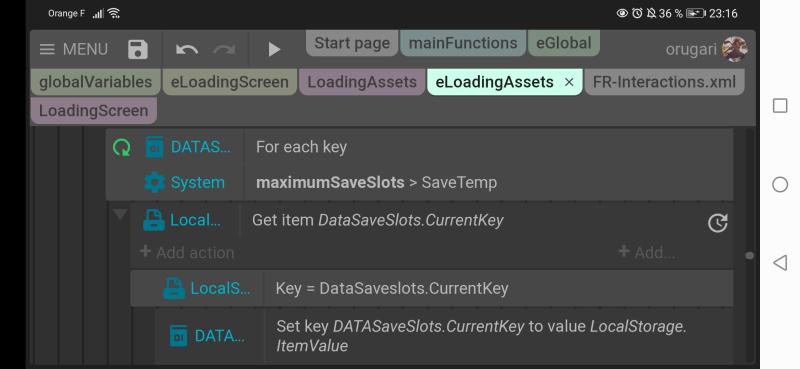Screen dimensions: 800x369
Task: Switch to the Start page tab
Action: [352, 43]
